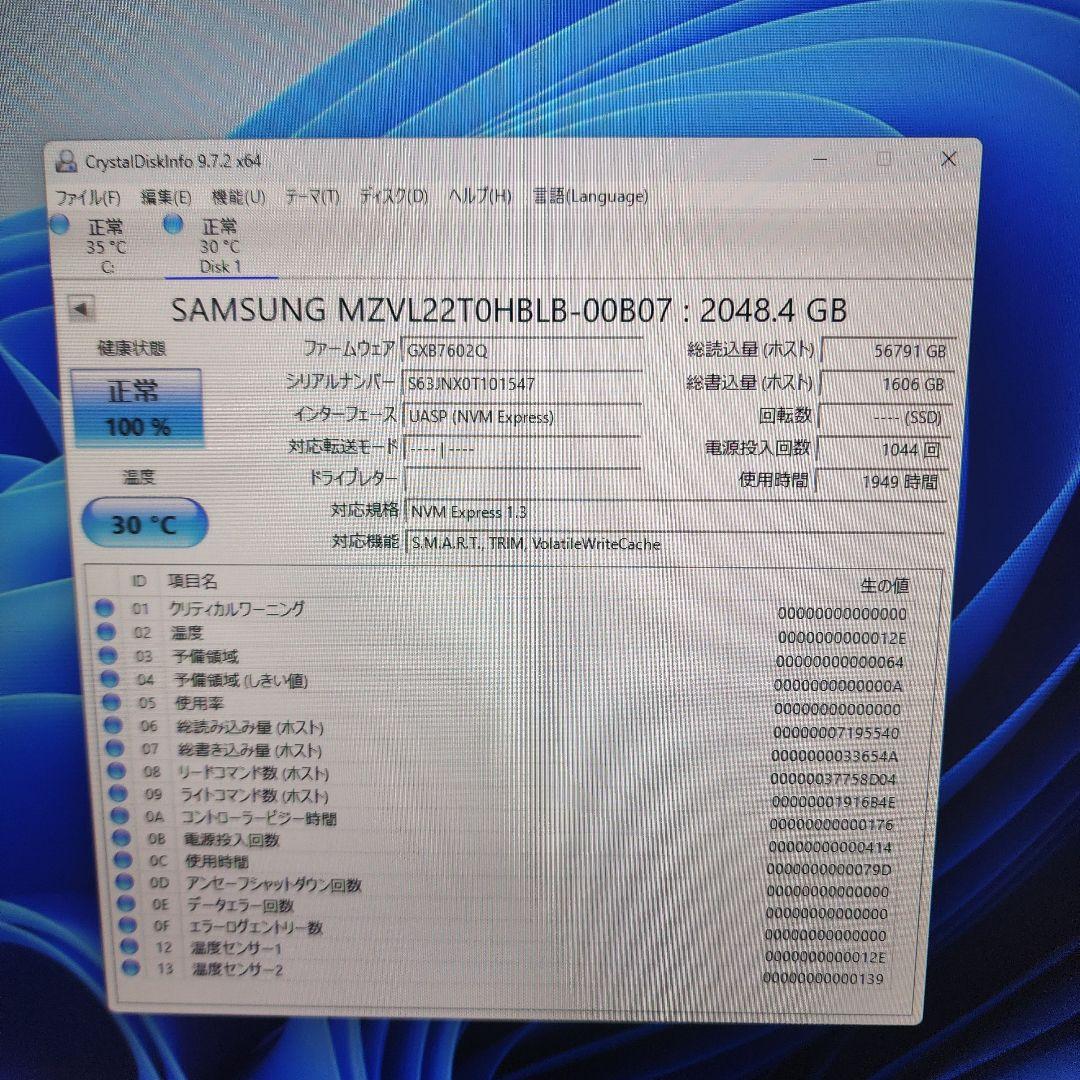Click the CrystalDiskInfo icon in the title bar

[x=66, y=159]
